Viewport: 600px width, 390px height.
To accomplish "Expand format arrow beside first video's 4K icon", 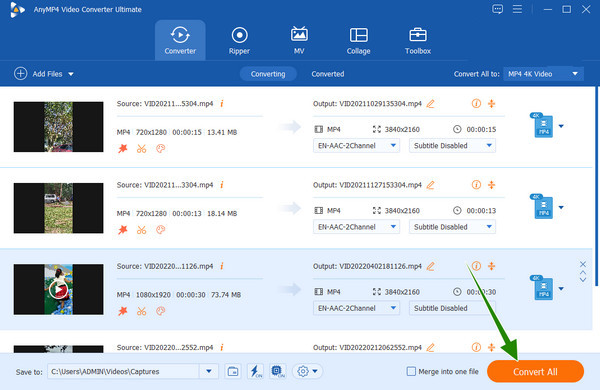I will point(561,126).
